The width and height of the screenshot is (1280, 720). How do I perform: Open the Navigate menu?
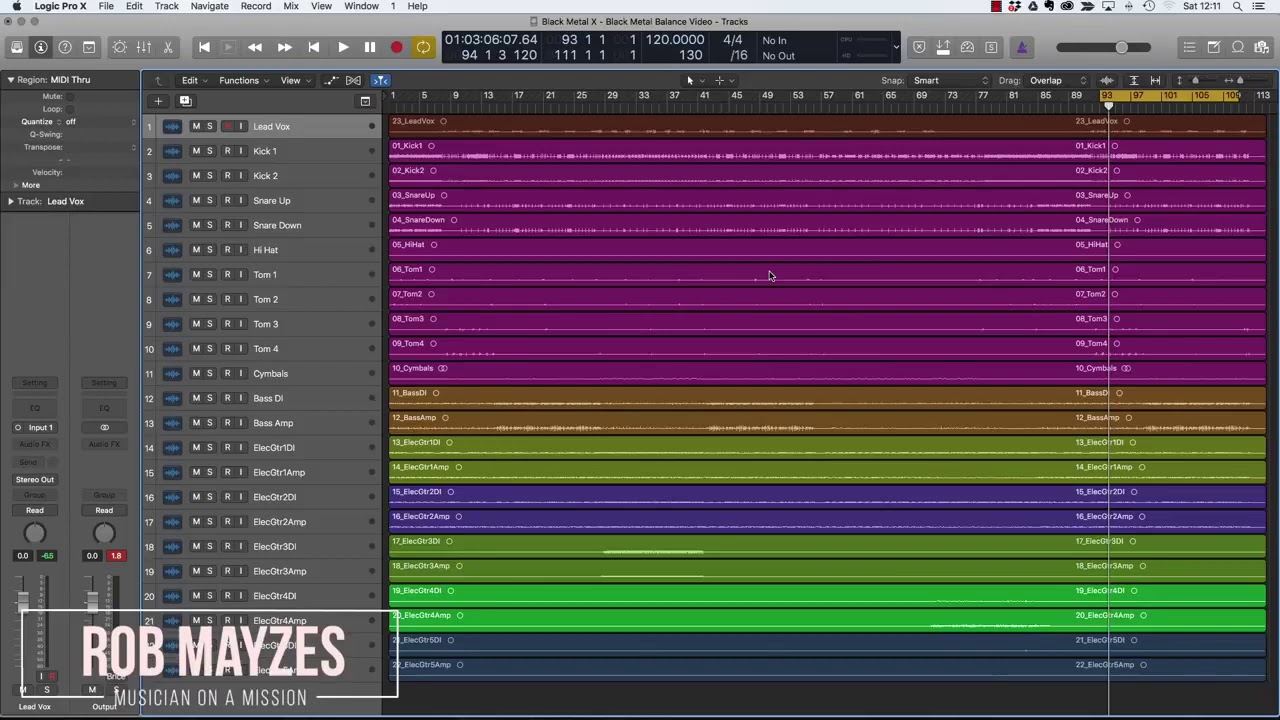(209, 6)
